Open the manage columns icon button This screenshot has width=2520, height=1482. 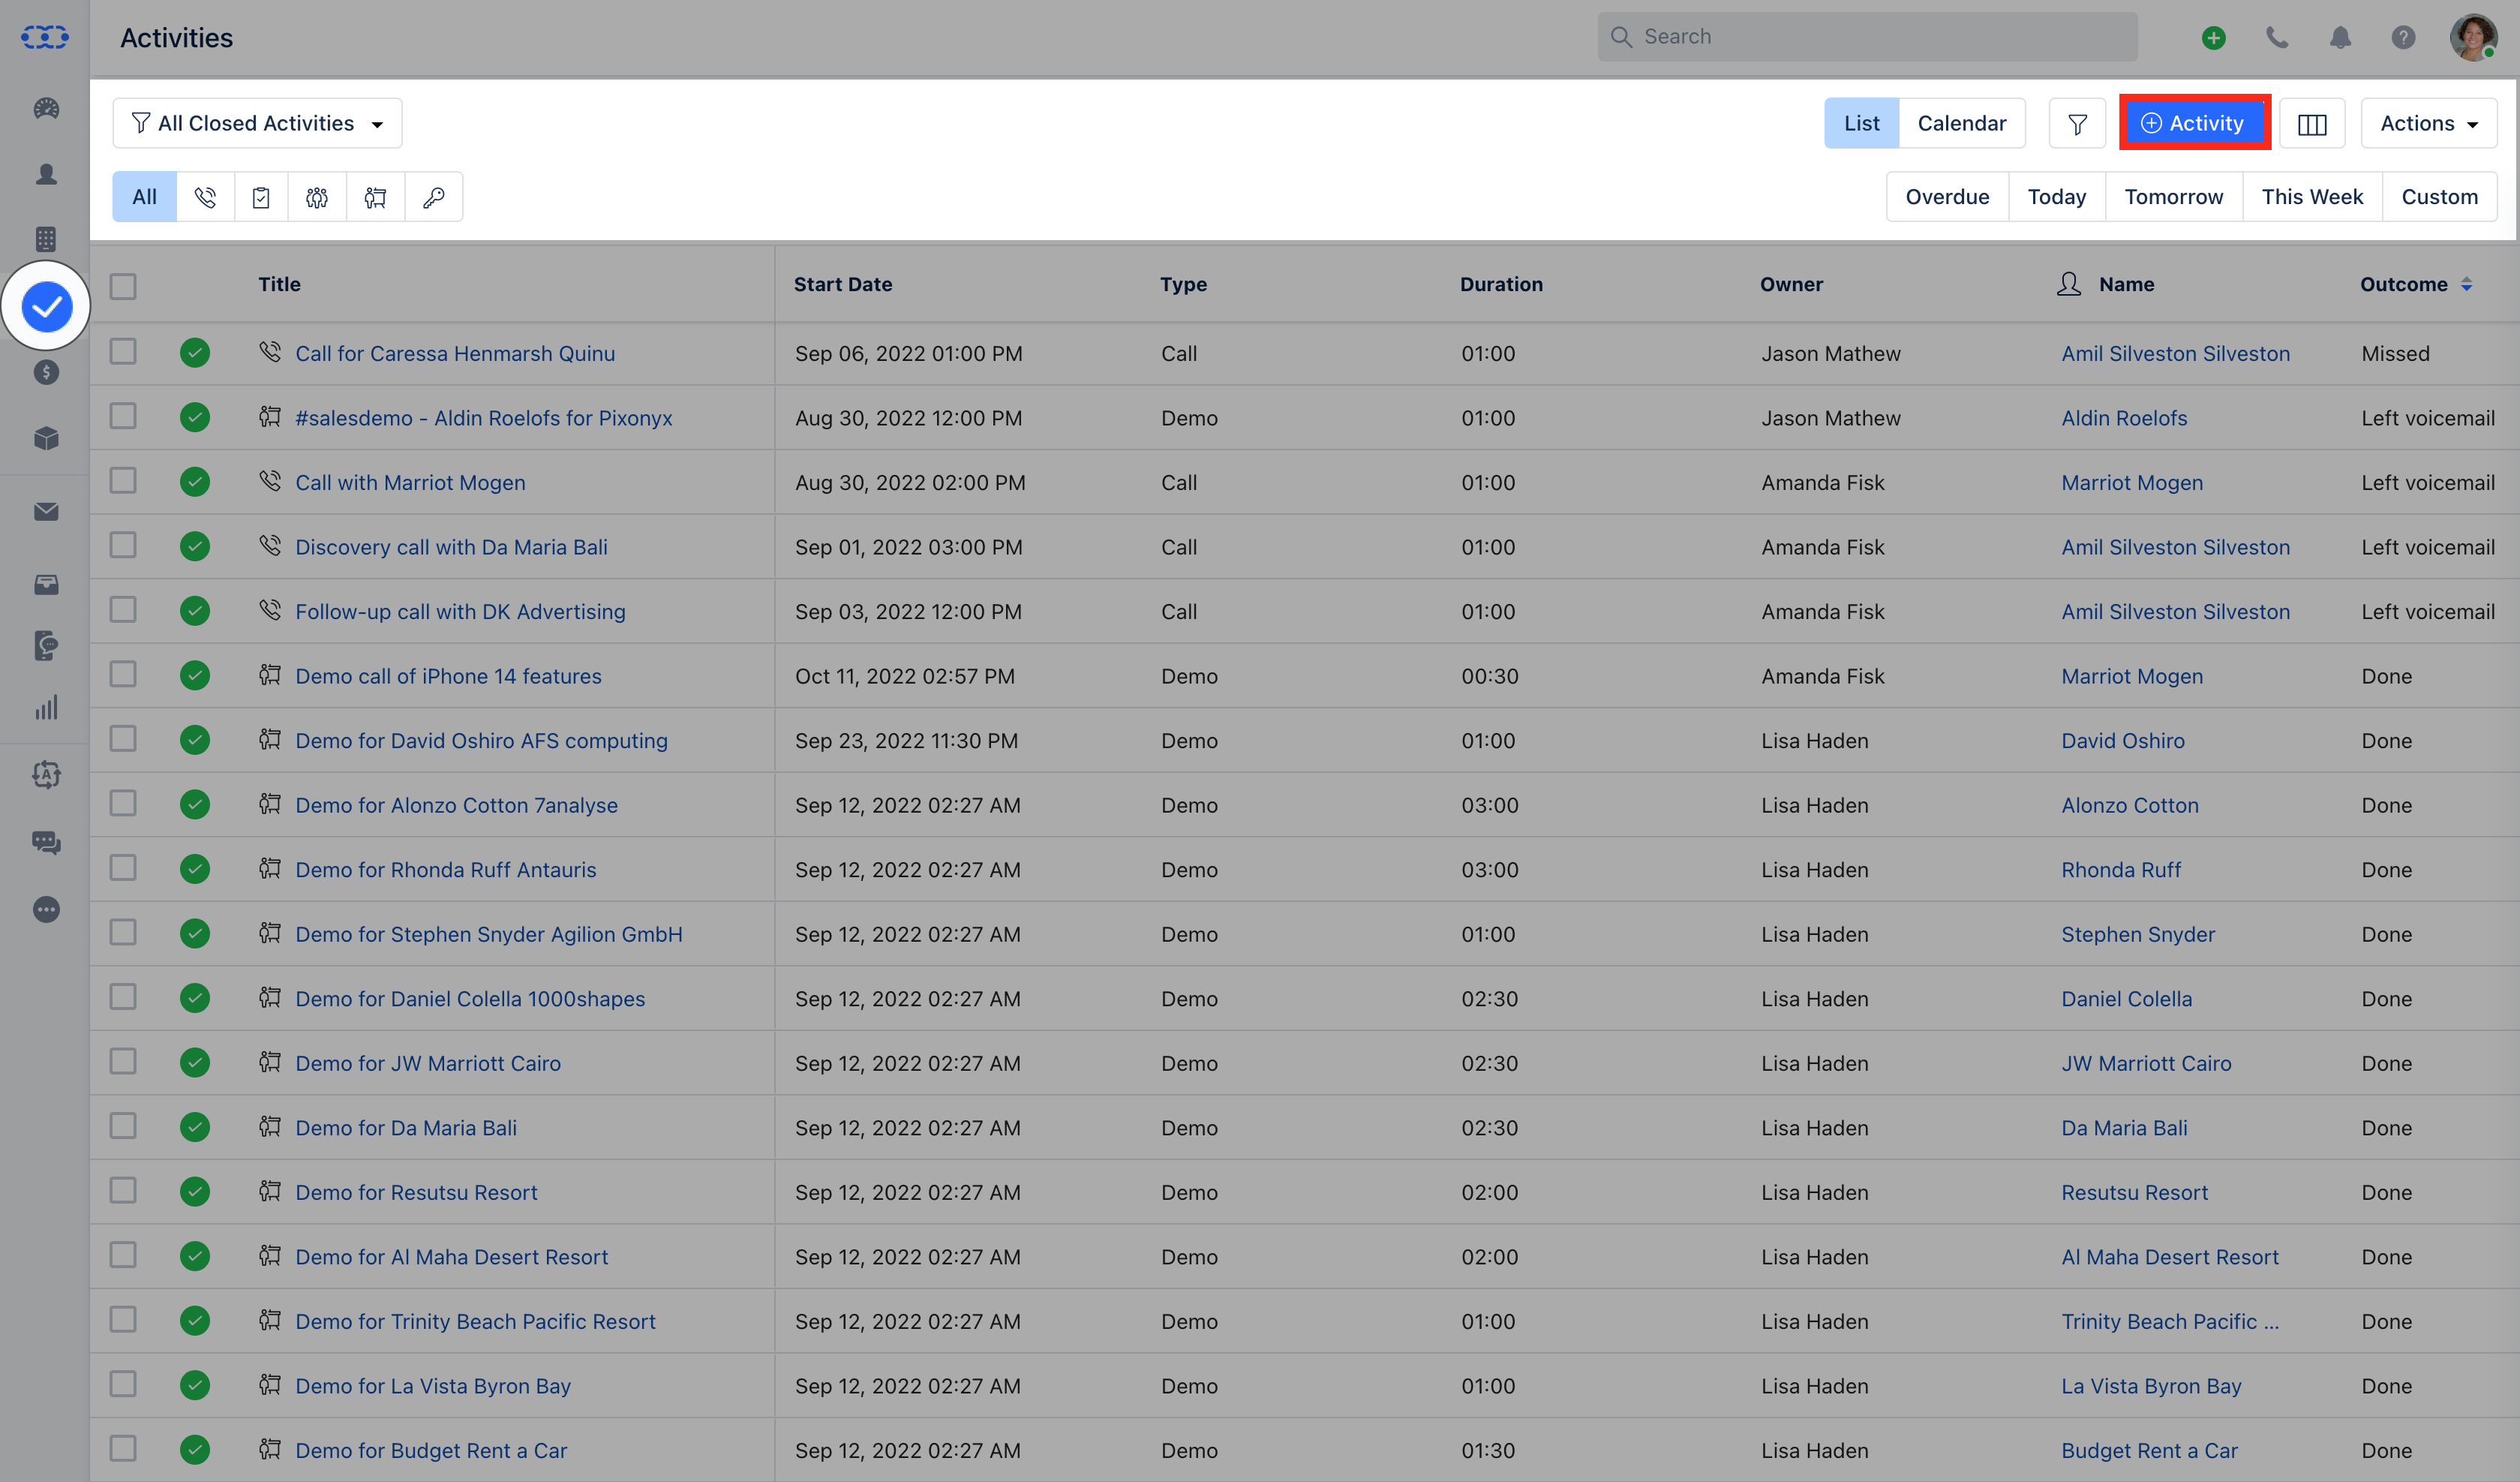pos(2312,123)
